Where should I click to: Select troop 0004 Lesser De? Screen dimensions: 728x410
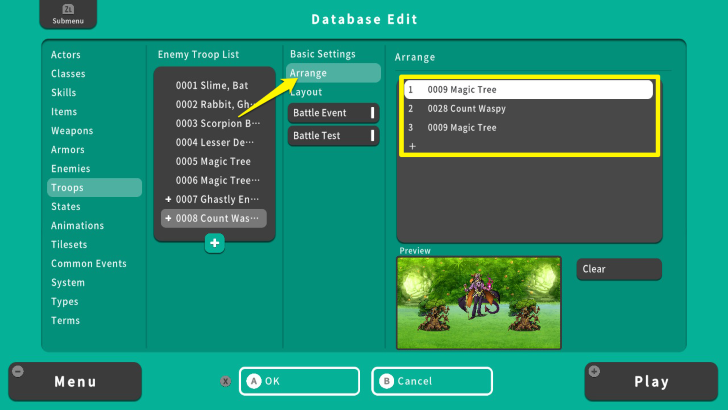coord(214,143)
